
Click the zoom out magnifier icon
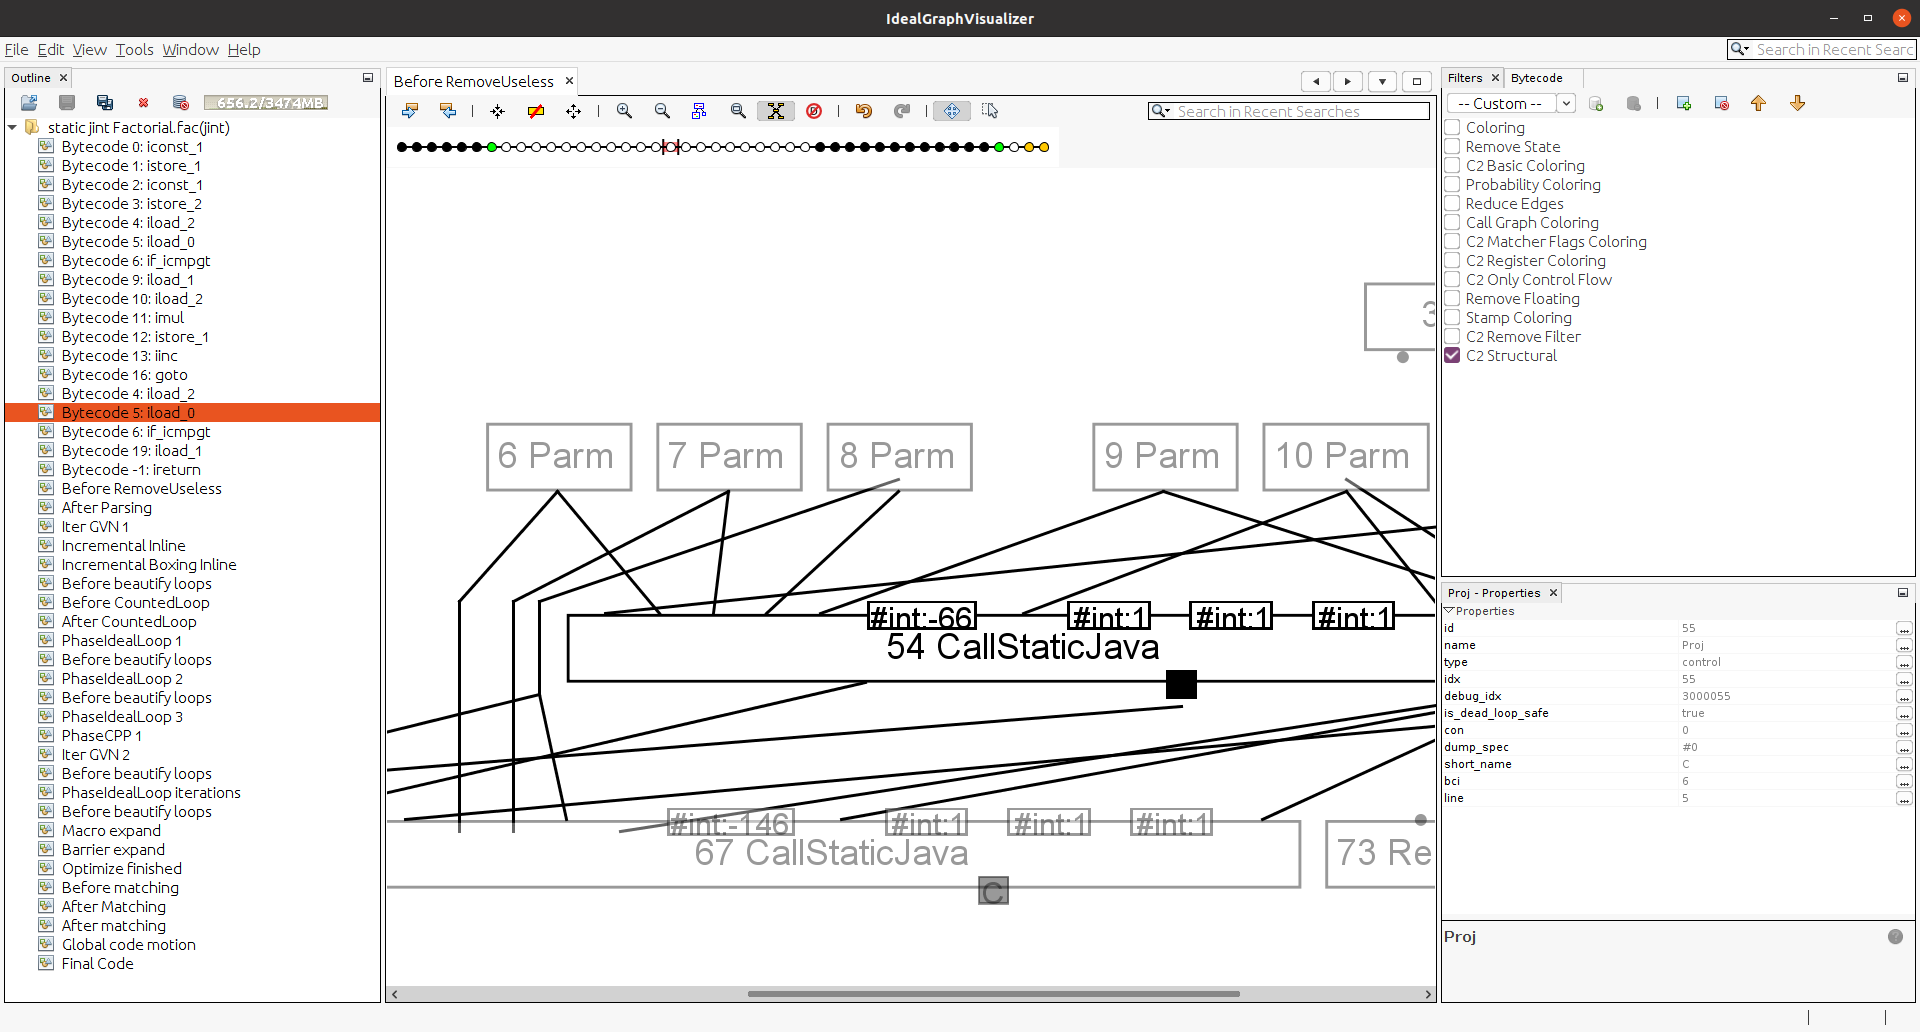662,111
